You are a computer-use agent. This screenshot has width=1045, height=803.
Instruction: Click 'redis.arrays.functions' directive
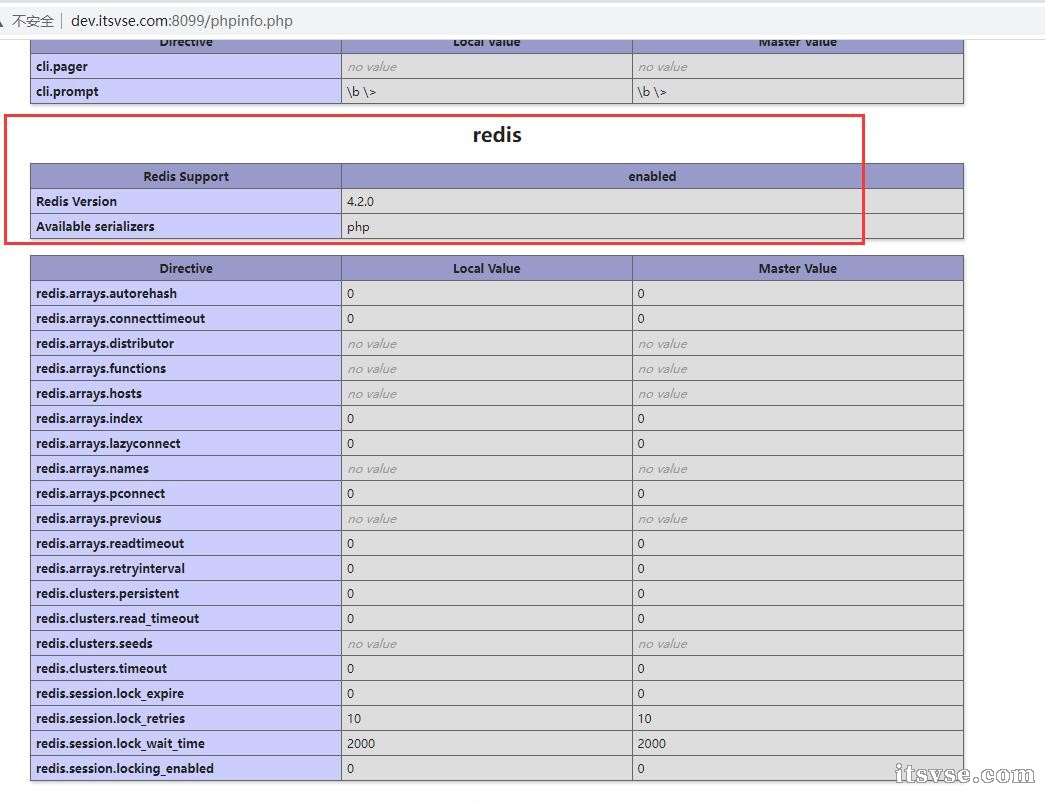point(186,369)
